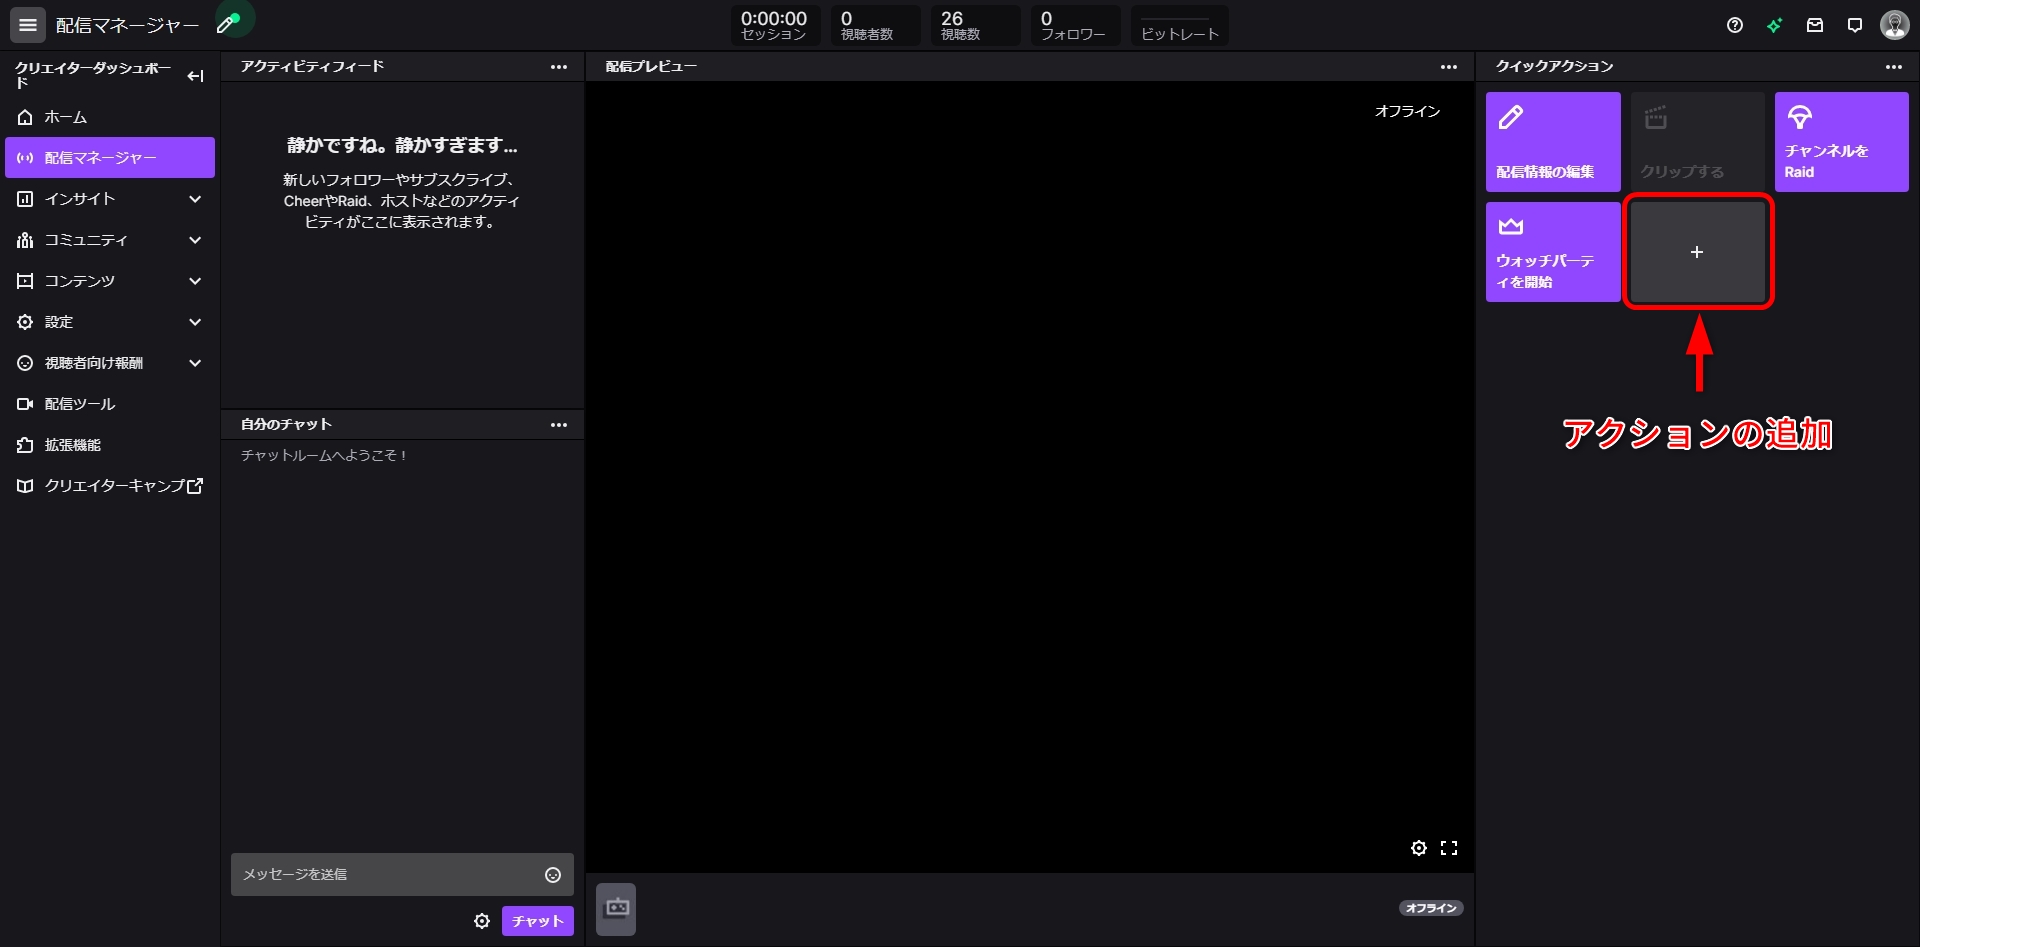
Task: Click the ビットレート stat
Action: (x=1180, y=25)
